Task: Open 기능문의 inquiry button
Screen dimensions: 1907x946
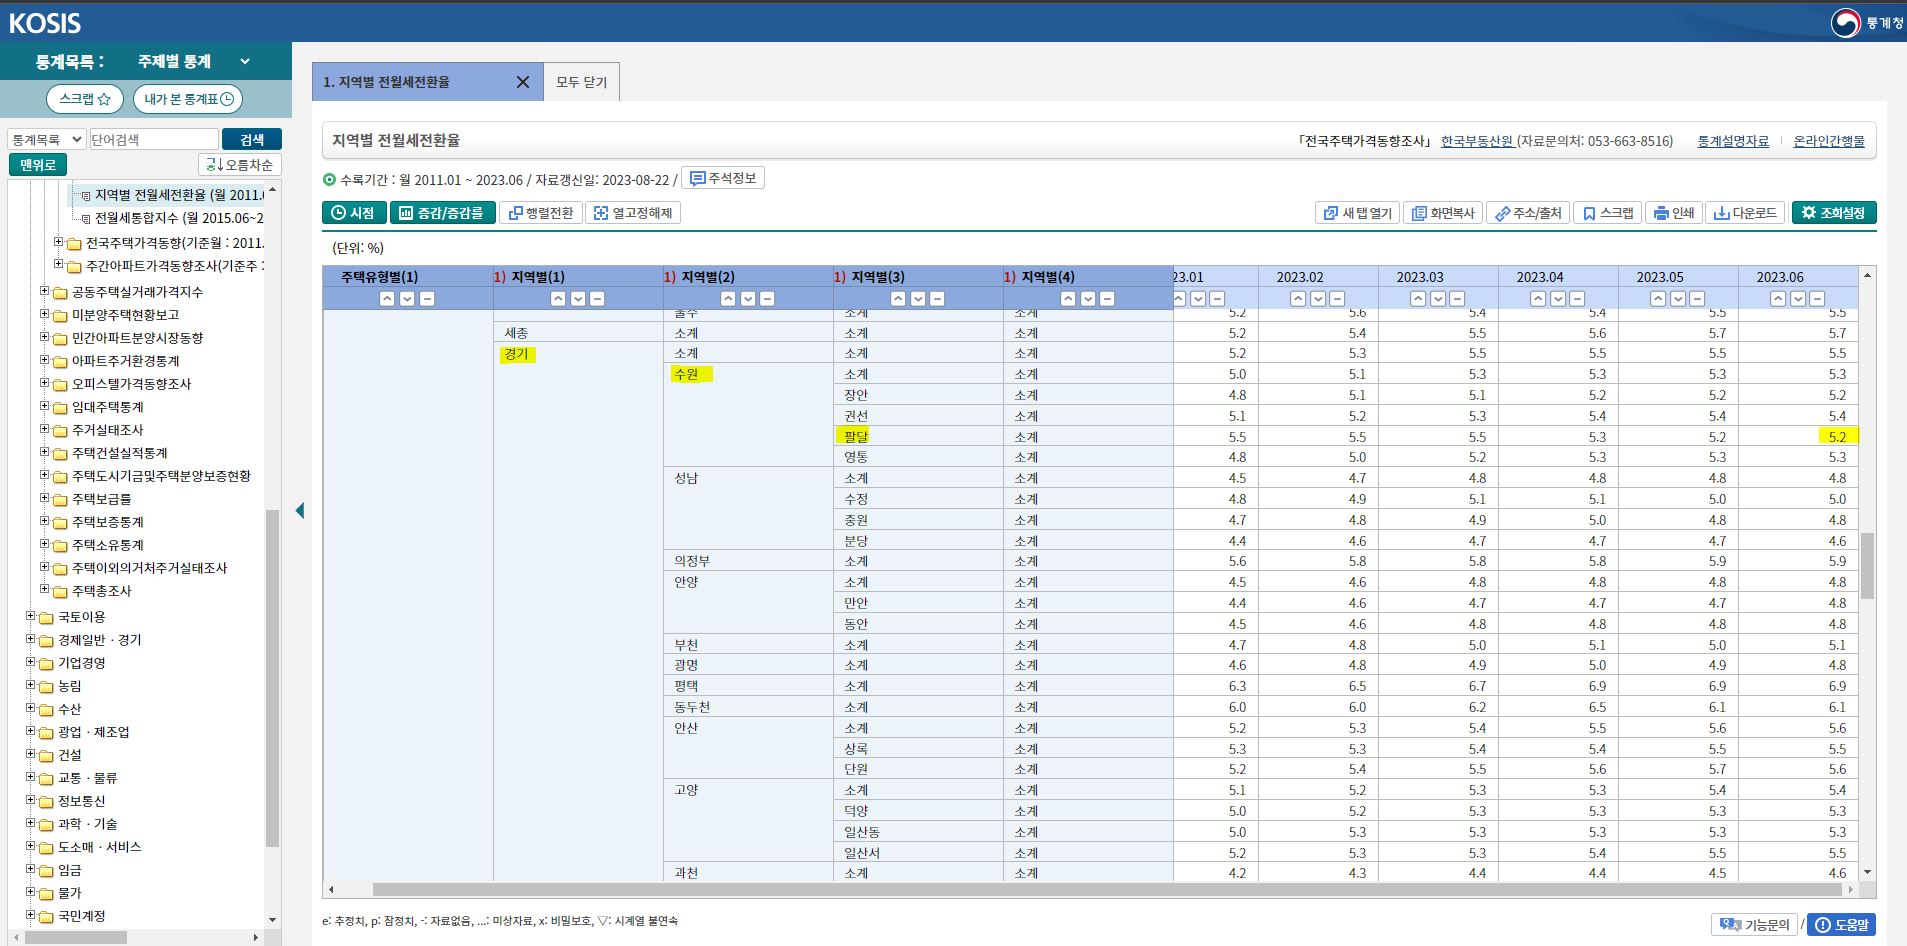Action: tap(1755, 924)
